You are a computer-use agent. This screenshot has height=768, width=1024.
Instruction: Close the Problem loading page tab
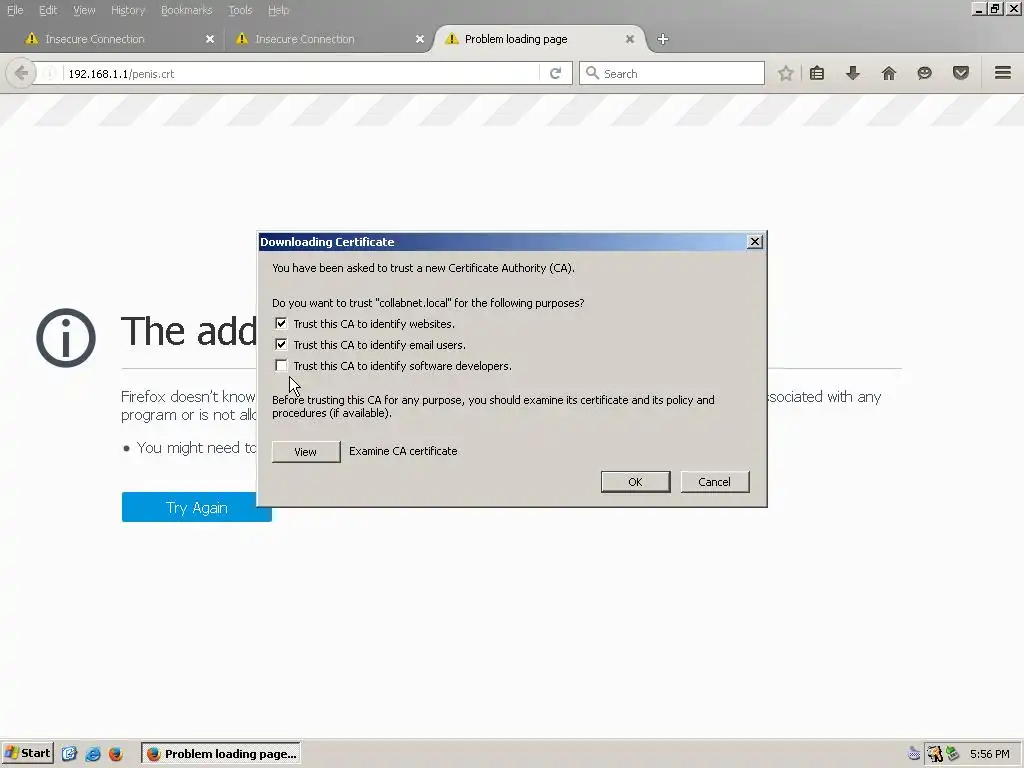(x=630, y=39)
